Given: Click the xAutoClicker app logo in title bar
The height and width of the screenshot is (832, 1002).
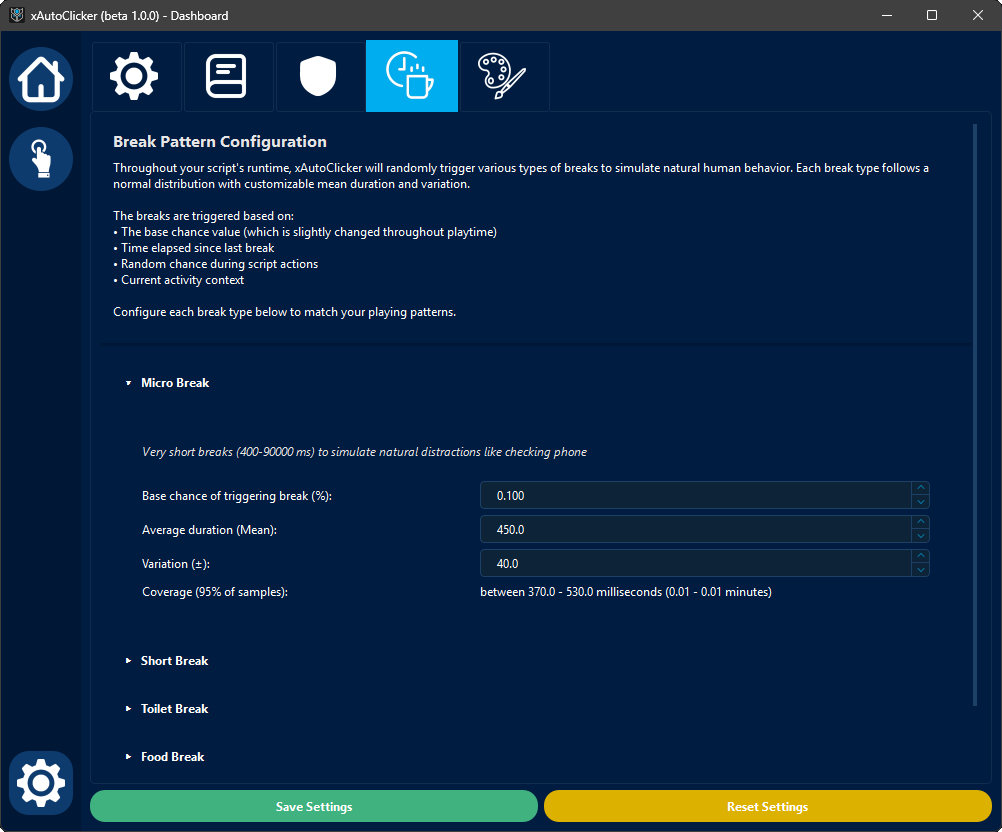Looking at the screenshot, I should tap(16, 15).
